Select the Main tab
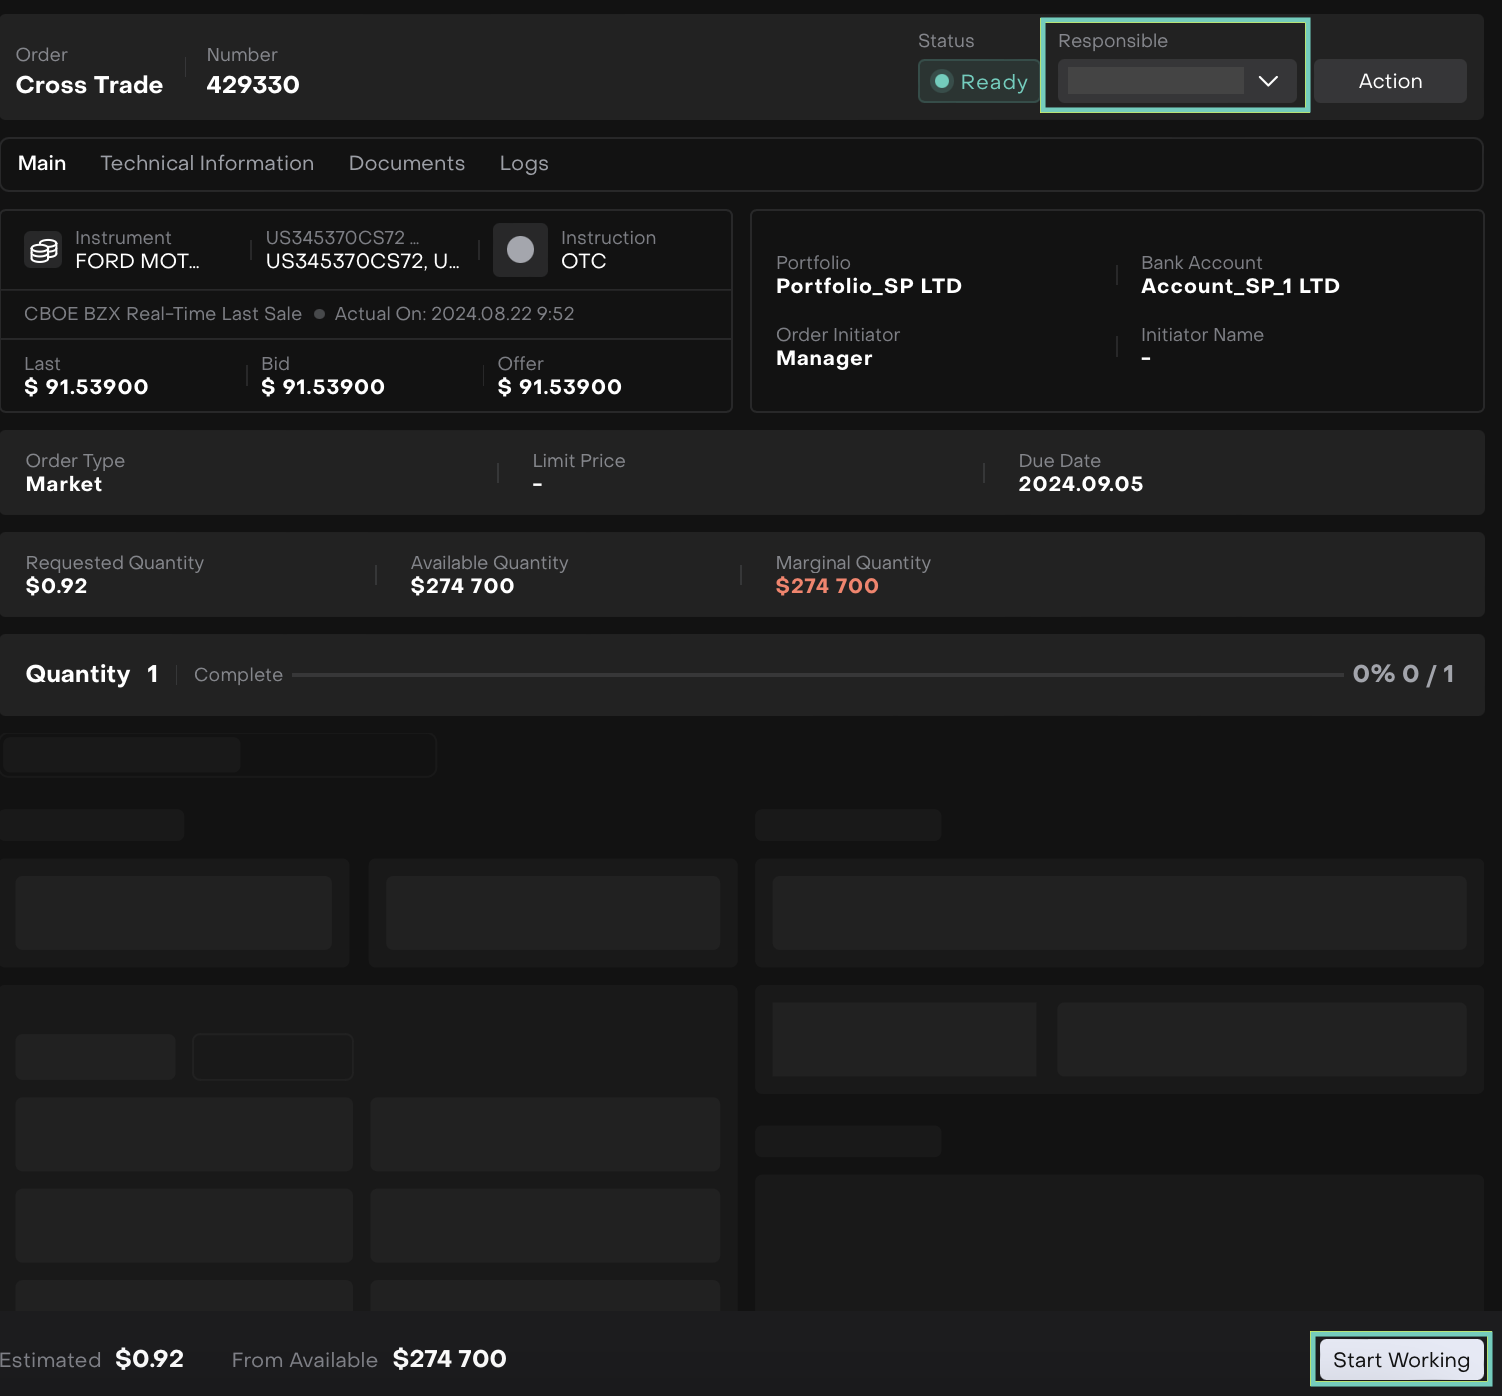Screen dimensions: 1502x1396 click(x=42, y=163)
